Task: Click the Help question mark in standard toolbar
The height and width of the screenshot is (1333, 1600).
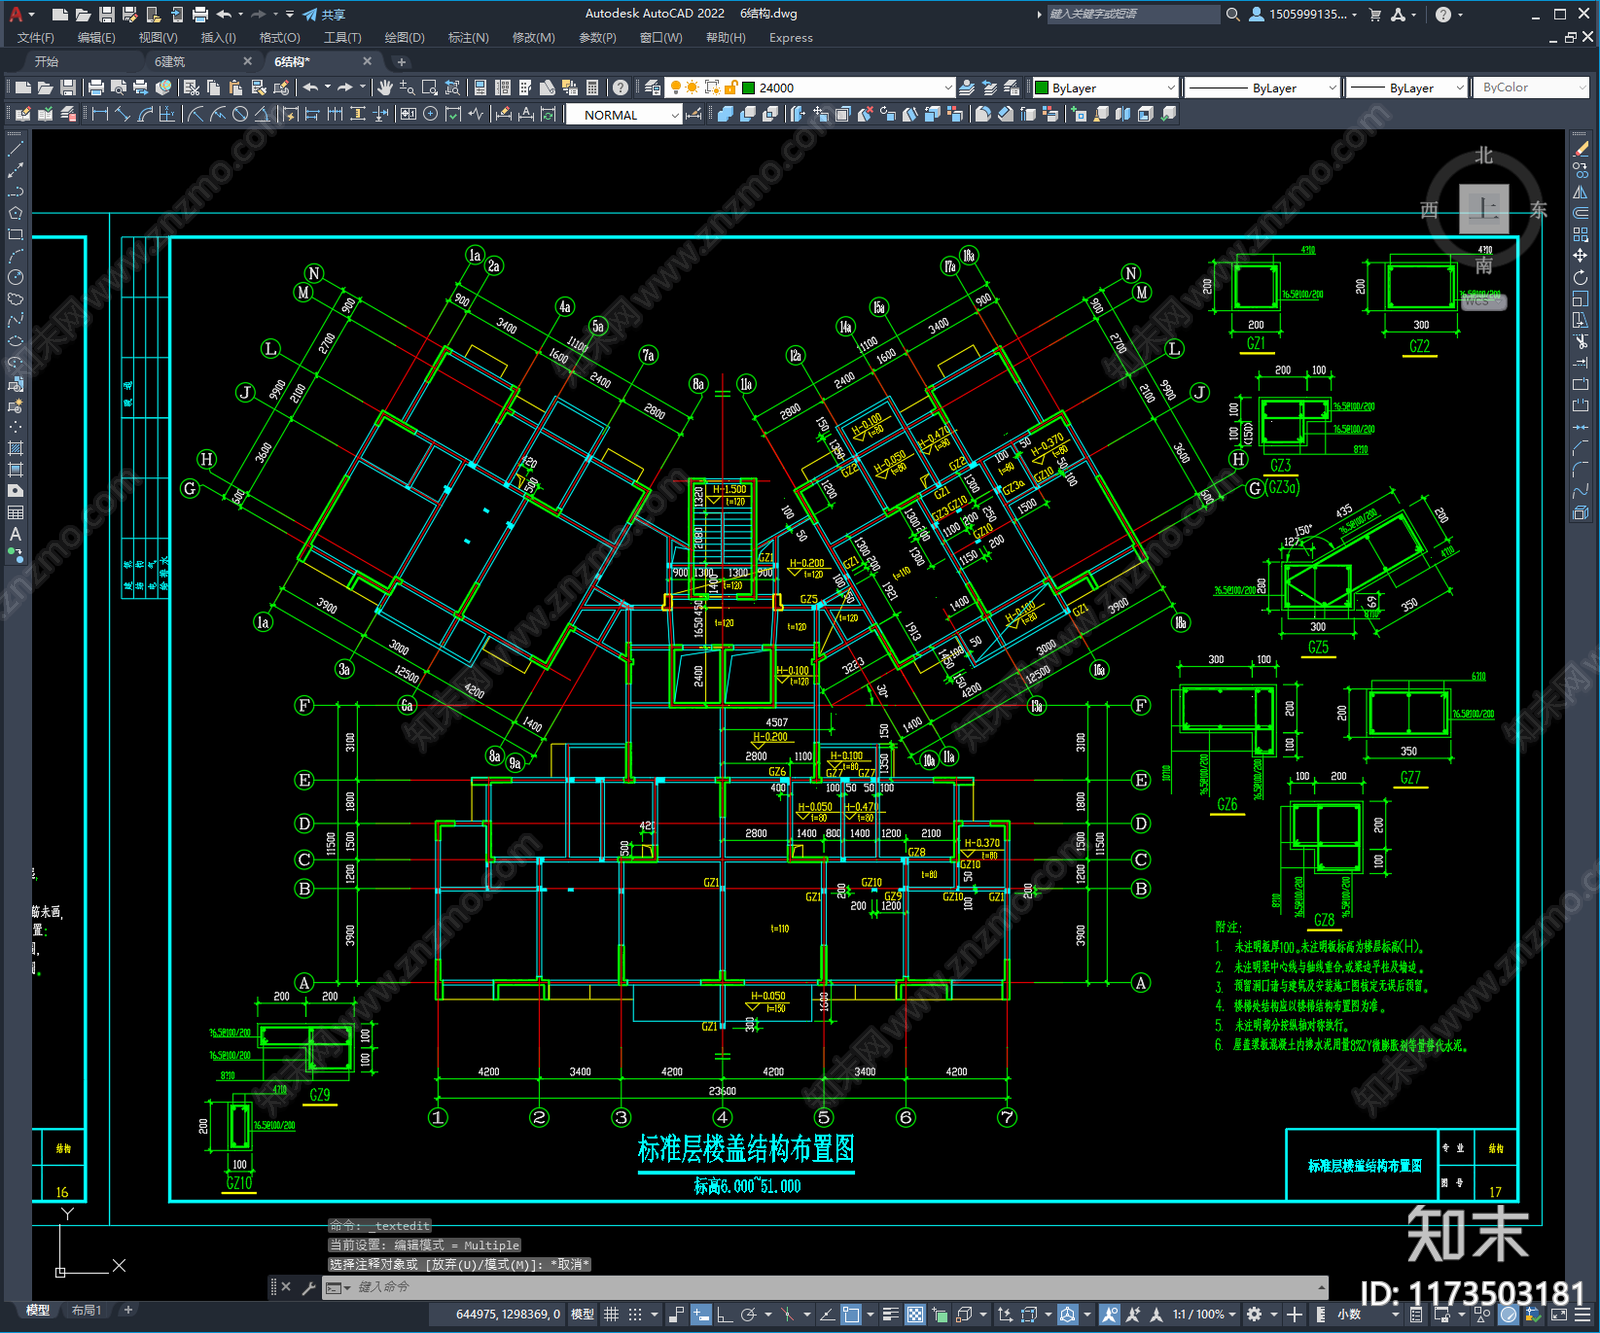Action: 620,88
